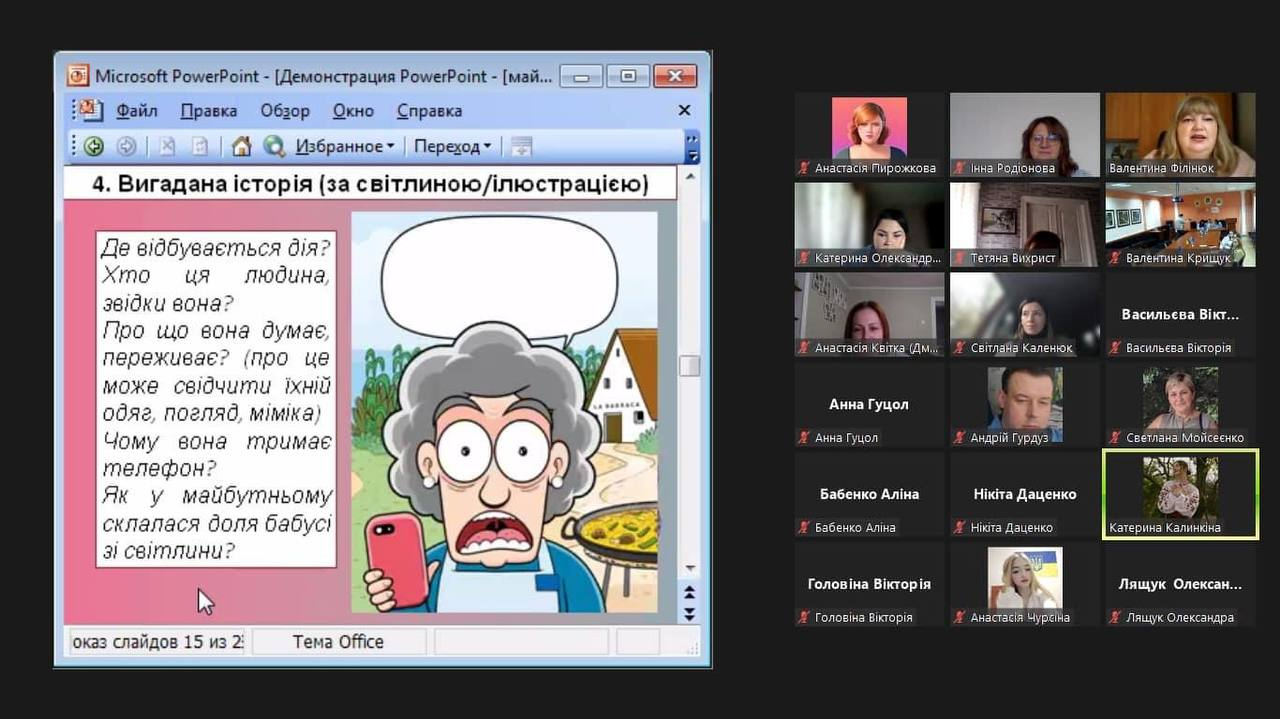Click the muted mic icon by Анастасія Пирожкова
The image size is (1280, 719).
pyautogui.click(x=804, y=169)
